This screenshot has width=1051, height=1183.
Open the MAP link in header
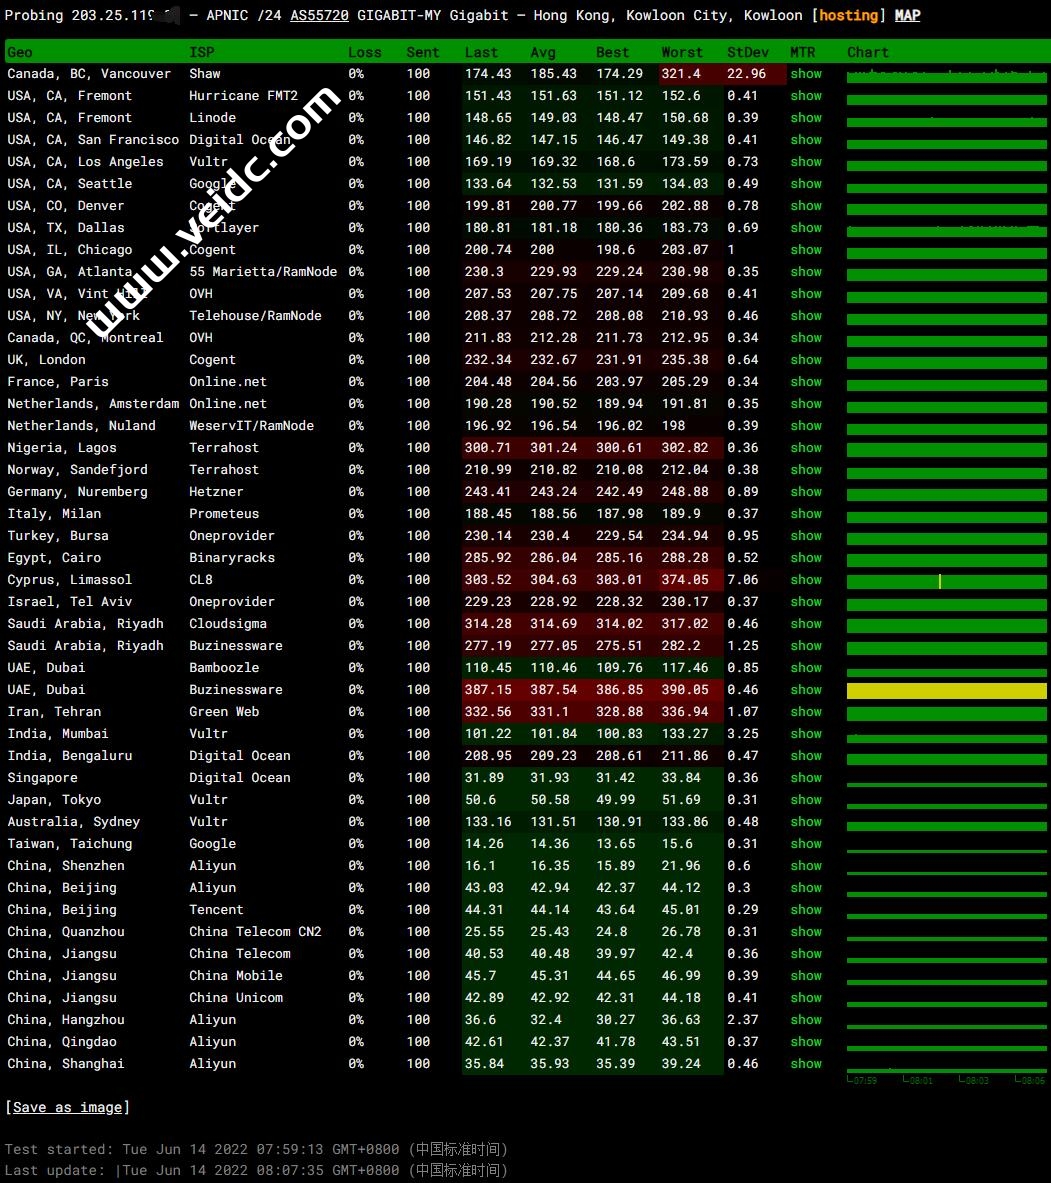907,15
